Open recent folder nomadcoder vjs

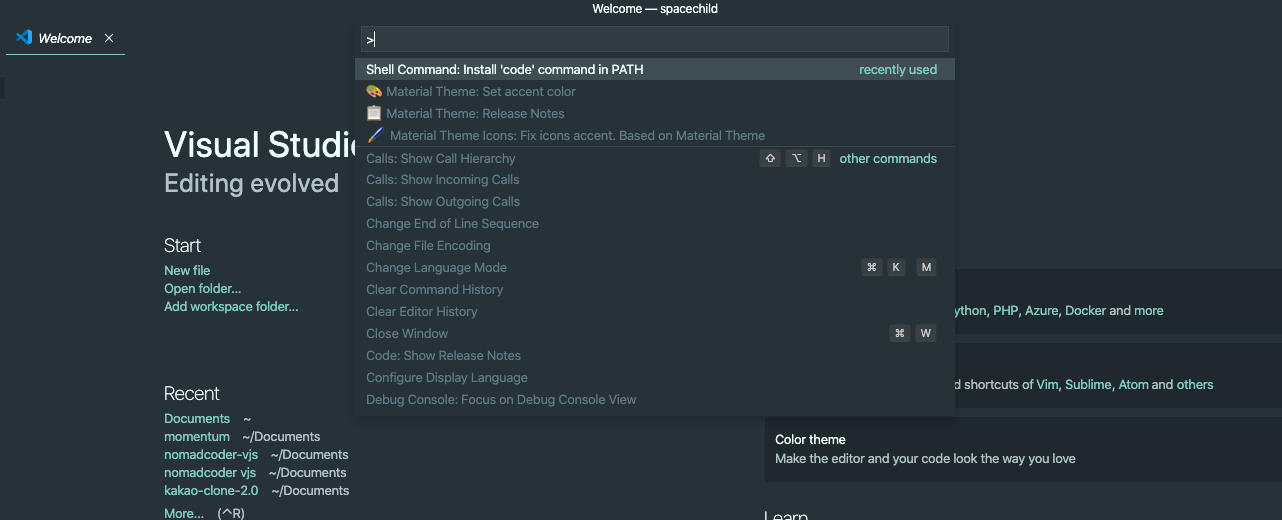[x=210, y=472]
